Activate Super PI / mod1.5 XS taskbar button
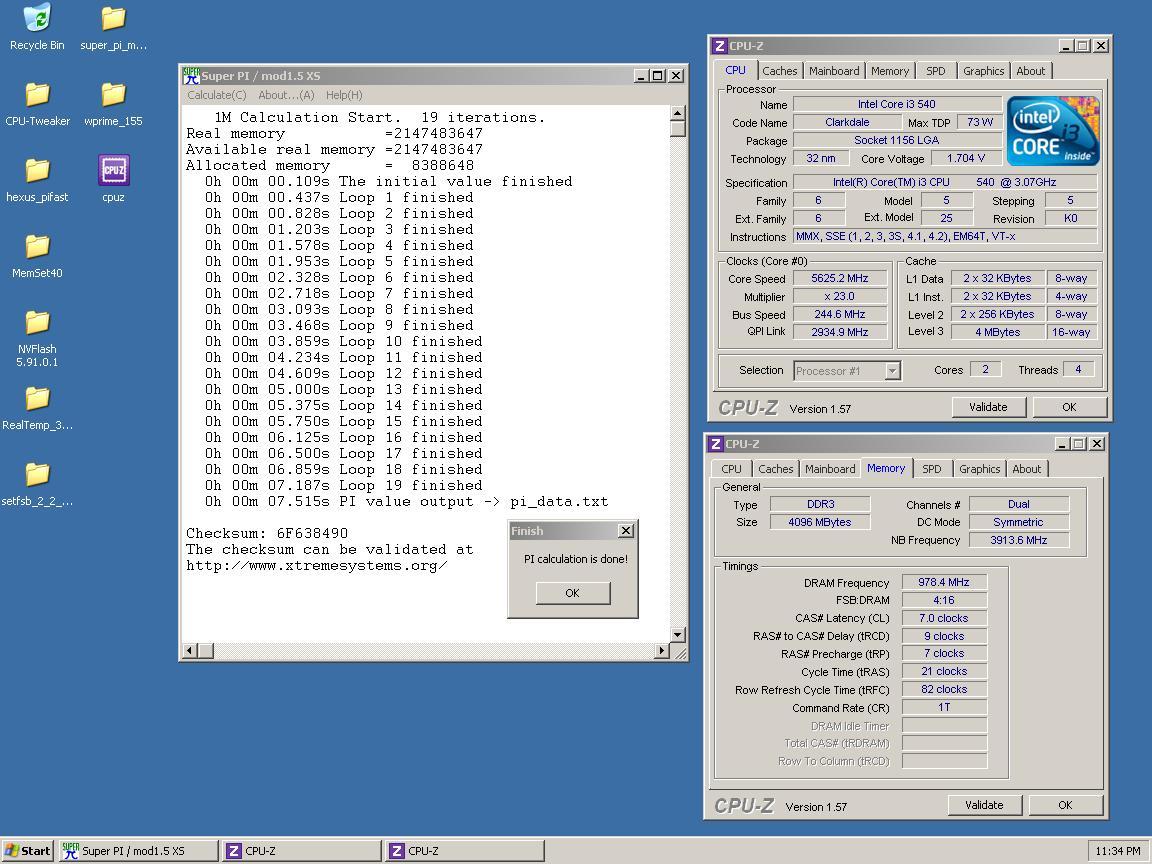Viewport: 1152px width, 864px height. click(x=138, y=851)
